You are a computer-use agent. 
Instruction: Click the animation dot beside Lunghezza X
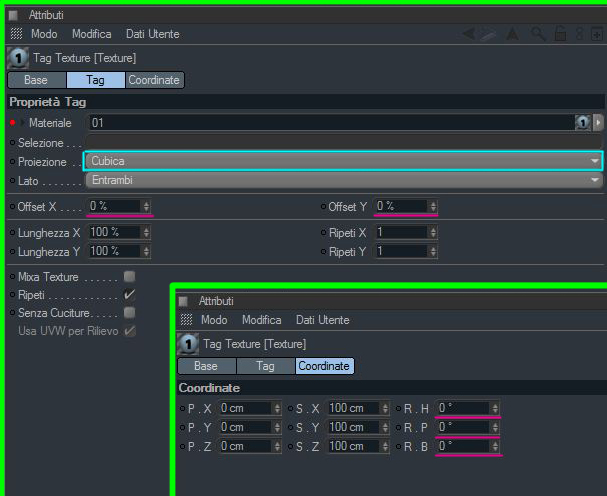click(12, 233)
